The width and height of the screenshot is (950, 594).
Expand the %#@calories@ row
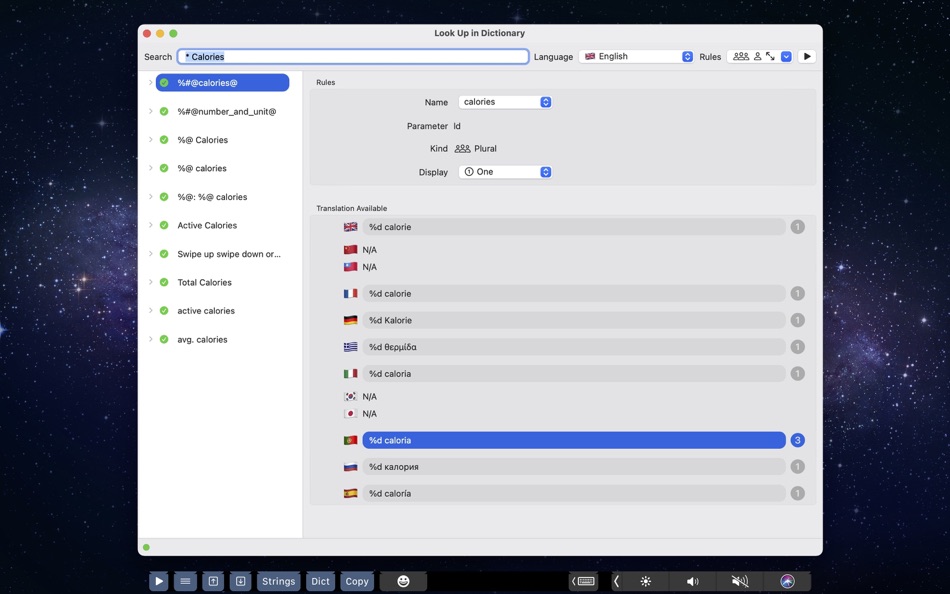click(150, 82)
